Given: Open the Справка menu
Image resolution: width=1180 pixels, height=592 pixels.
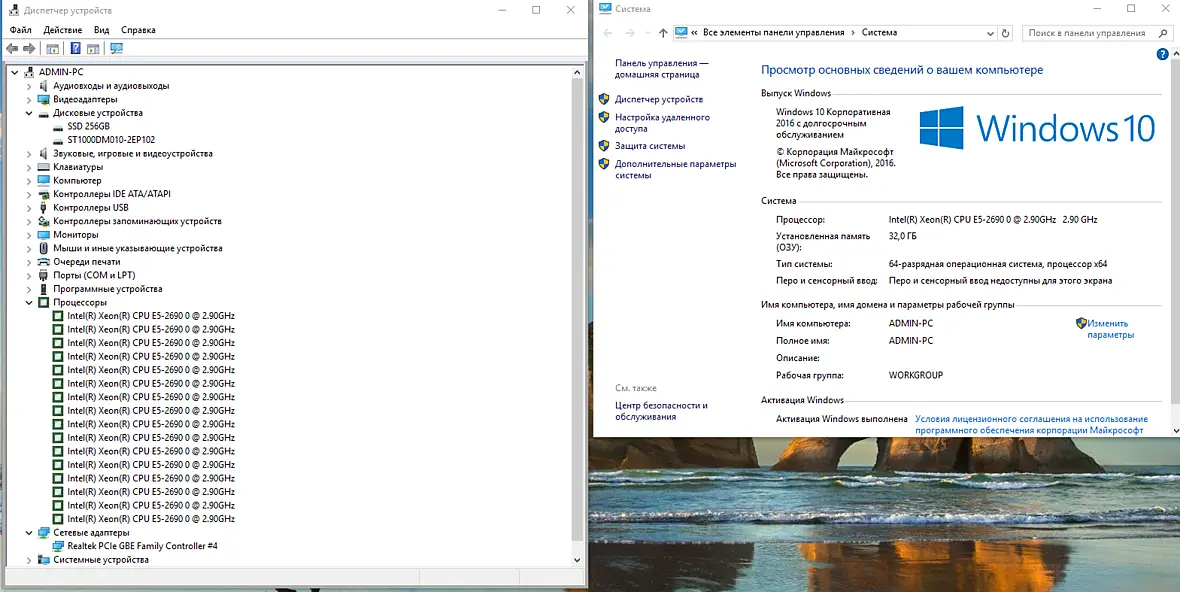Looking at the screenshot, I should [x=138, y=30].
